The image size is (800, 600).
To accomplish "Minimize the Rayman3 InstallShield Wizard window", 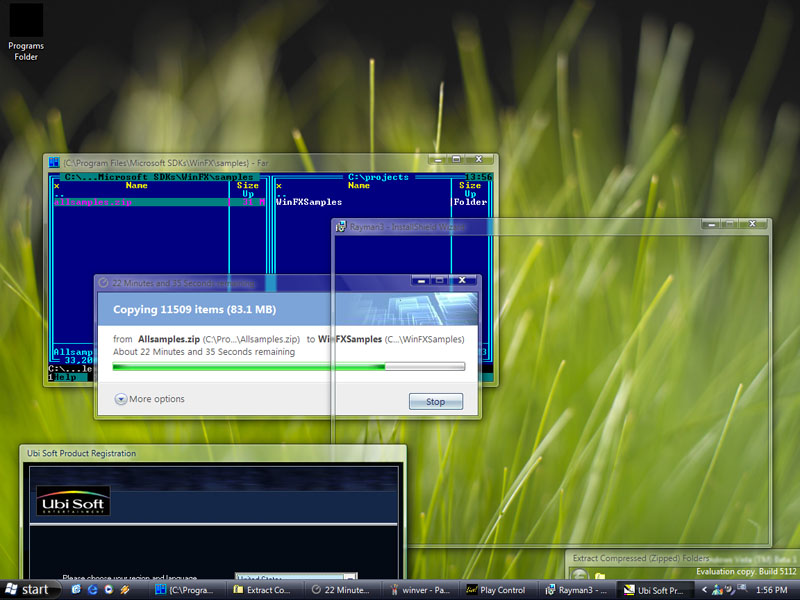I will point(711,224).
